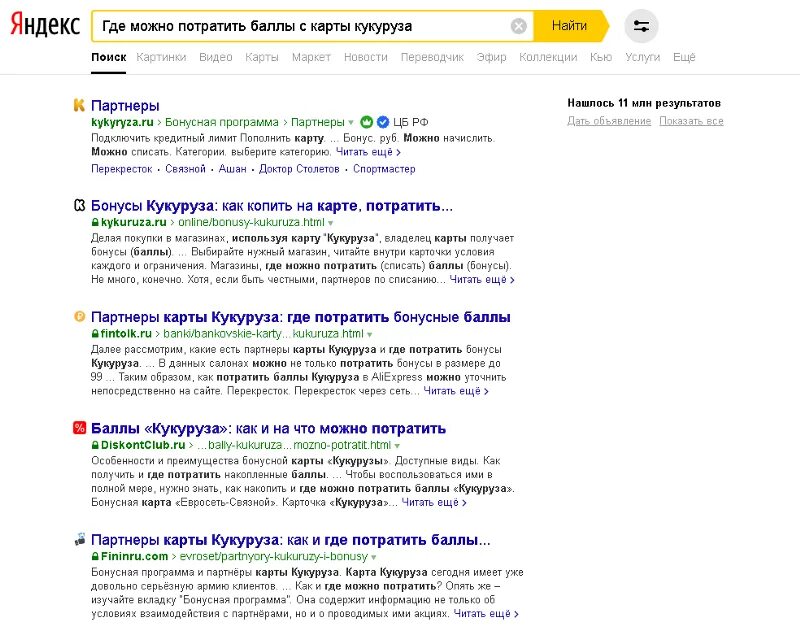The height and width of the screenshot is (630, 800).
Task: Click the DiskontClub.ru domain link
Action: click(x=143, y=445)
